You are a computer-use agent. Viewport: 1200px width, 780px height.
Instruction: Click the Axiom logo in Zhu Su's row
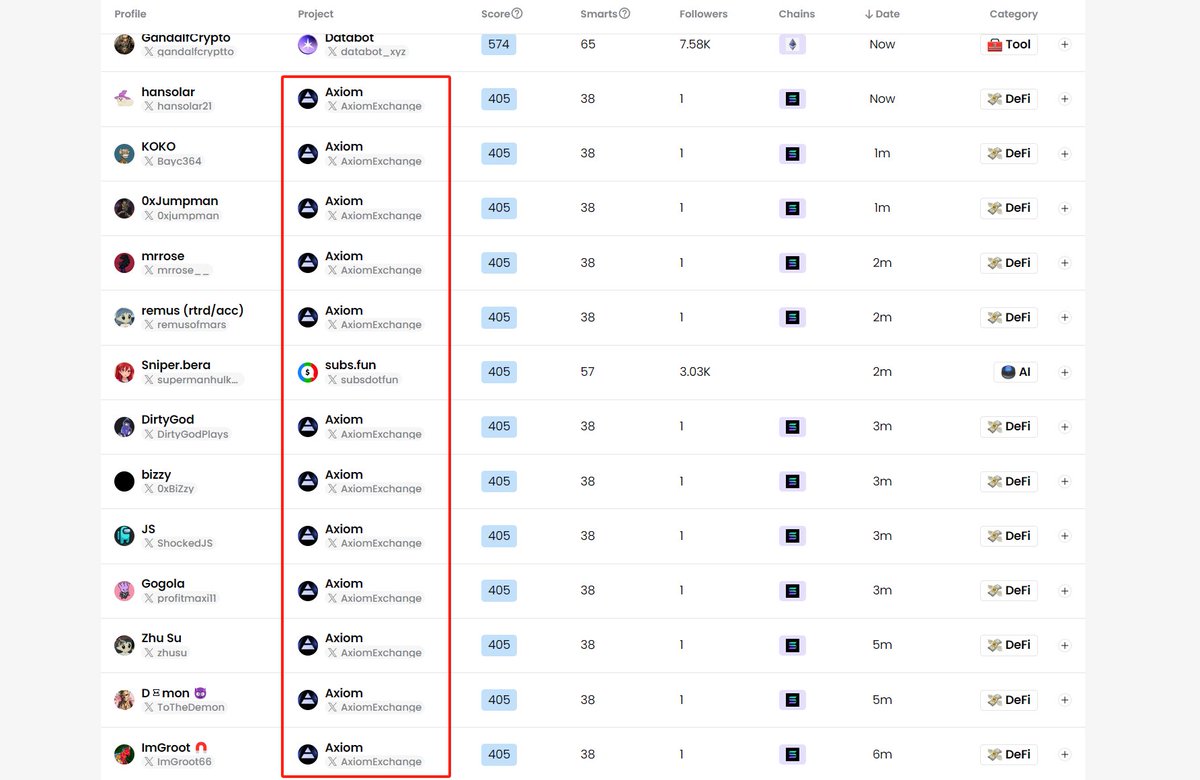tap(308, 645)
